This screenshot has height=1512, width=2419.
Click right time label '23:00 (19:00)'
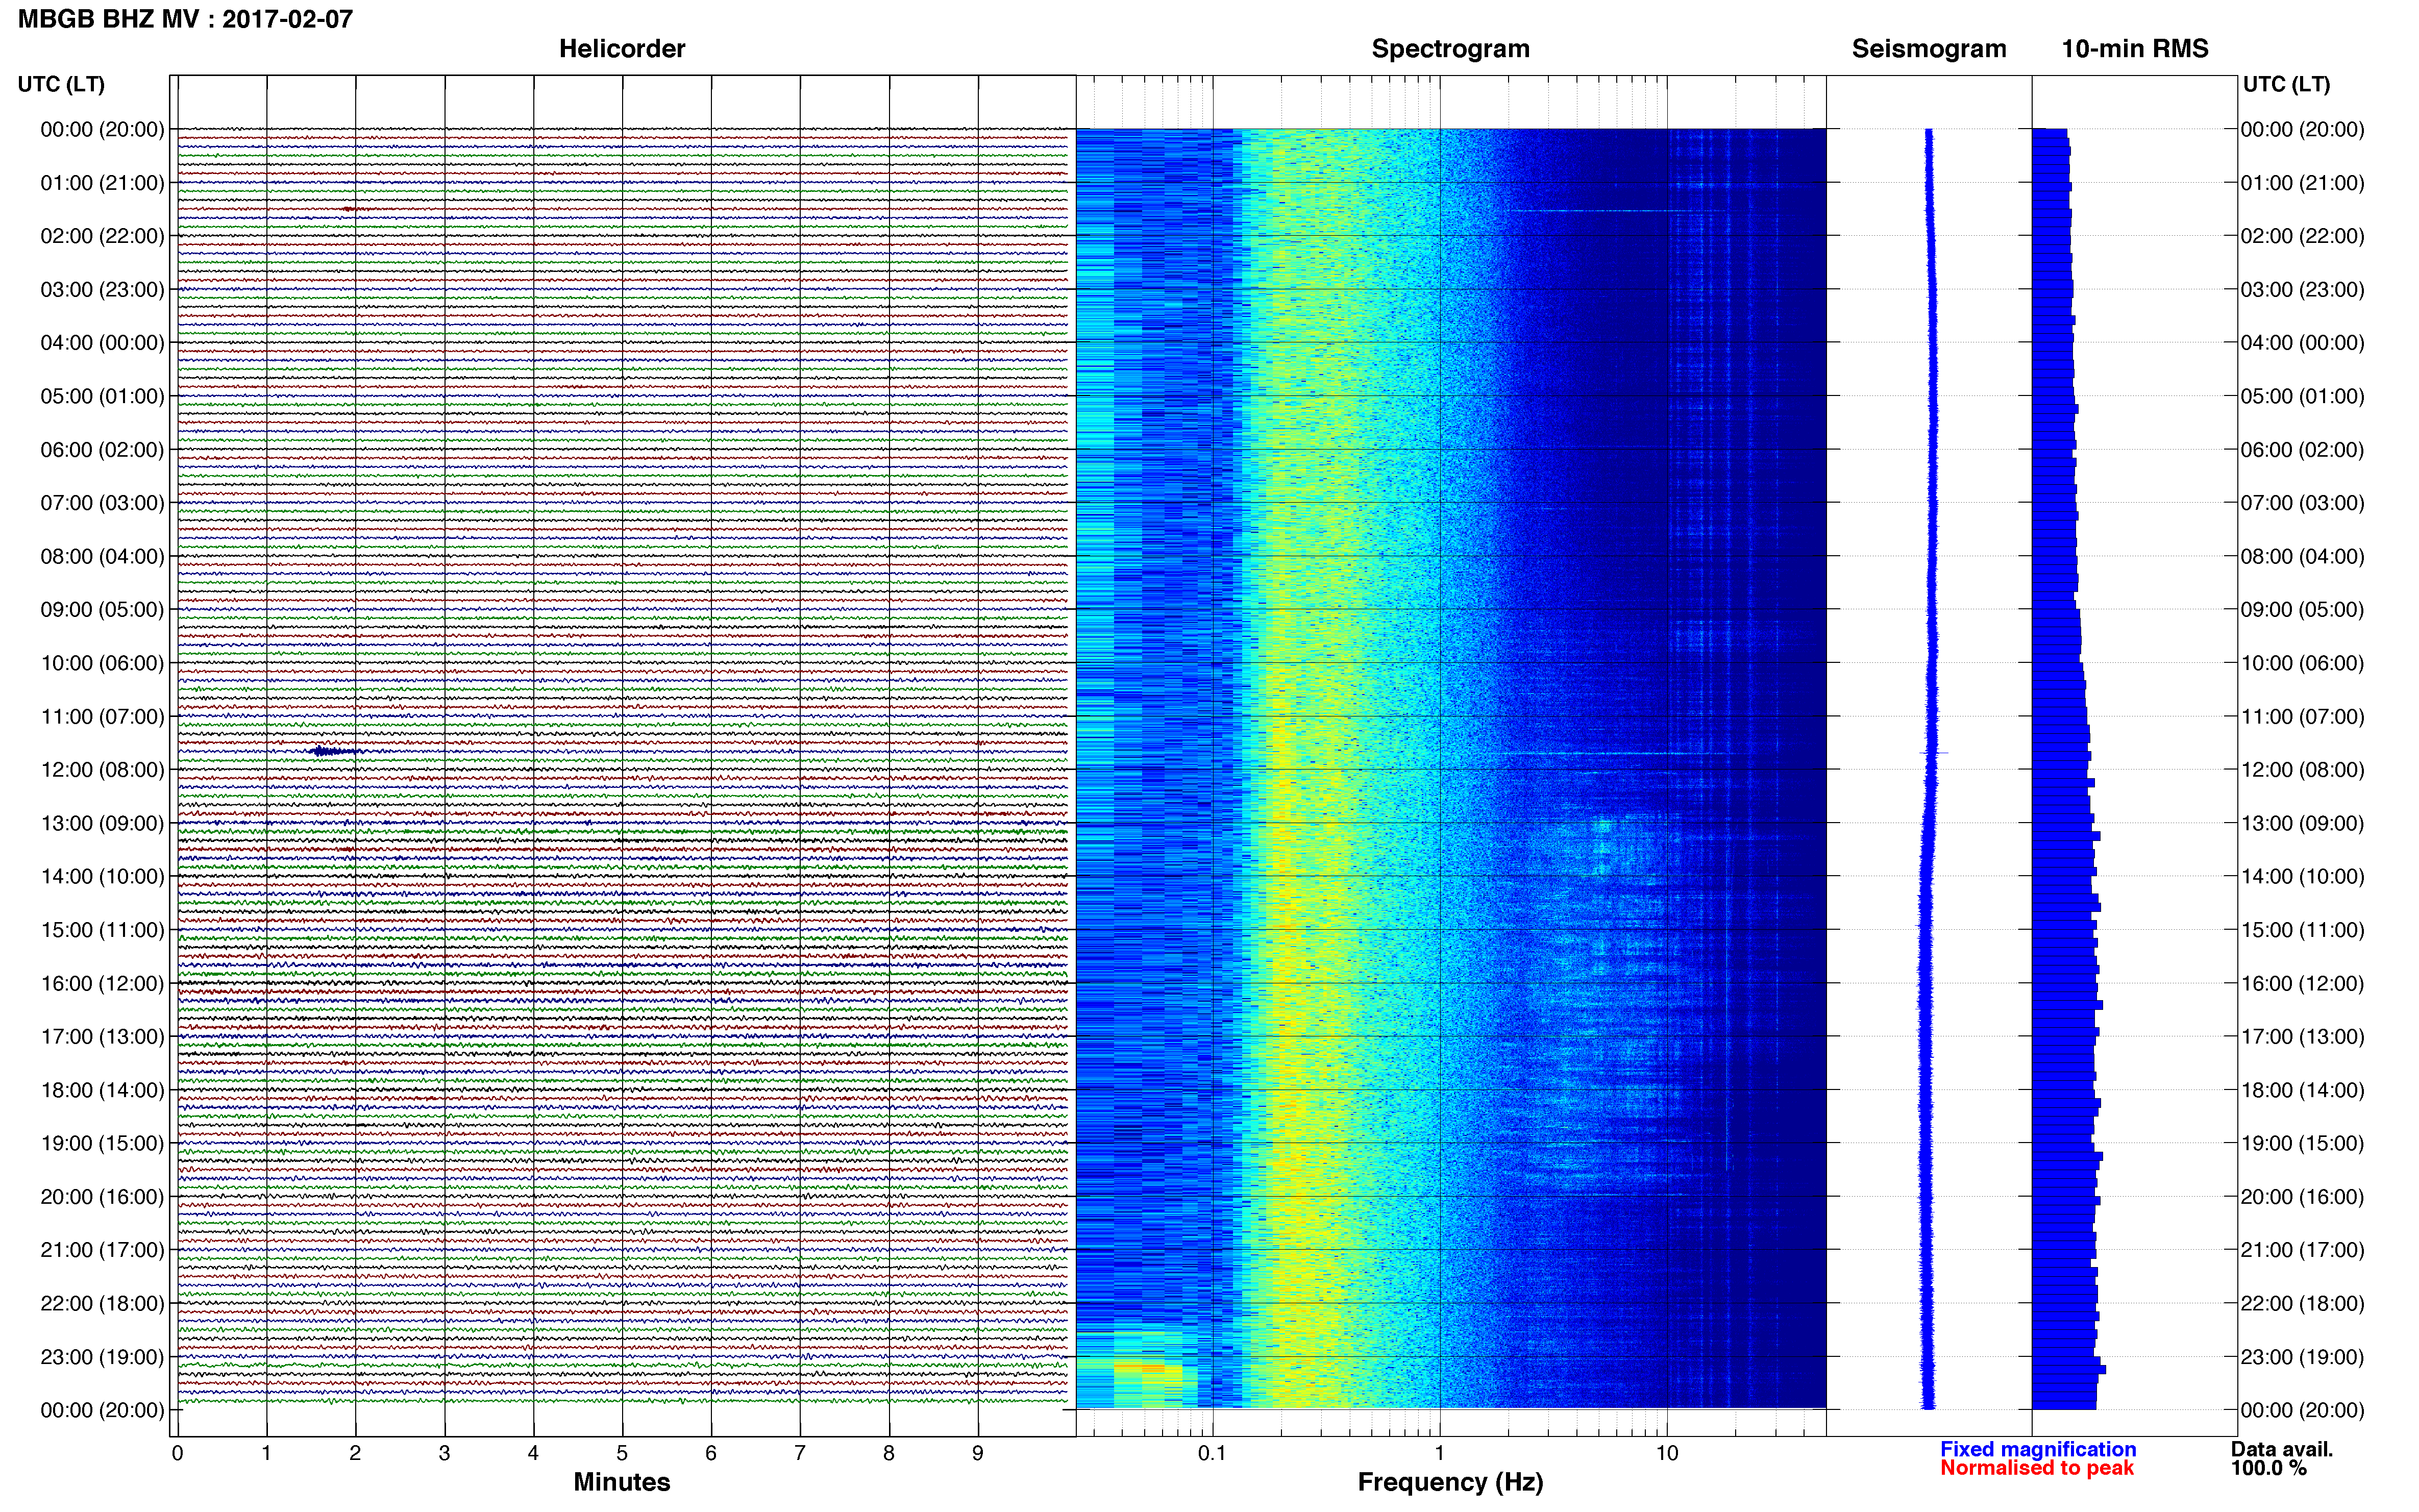coord(2302,1357)
